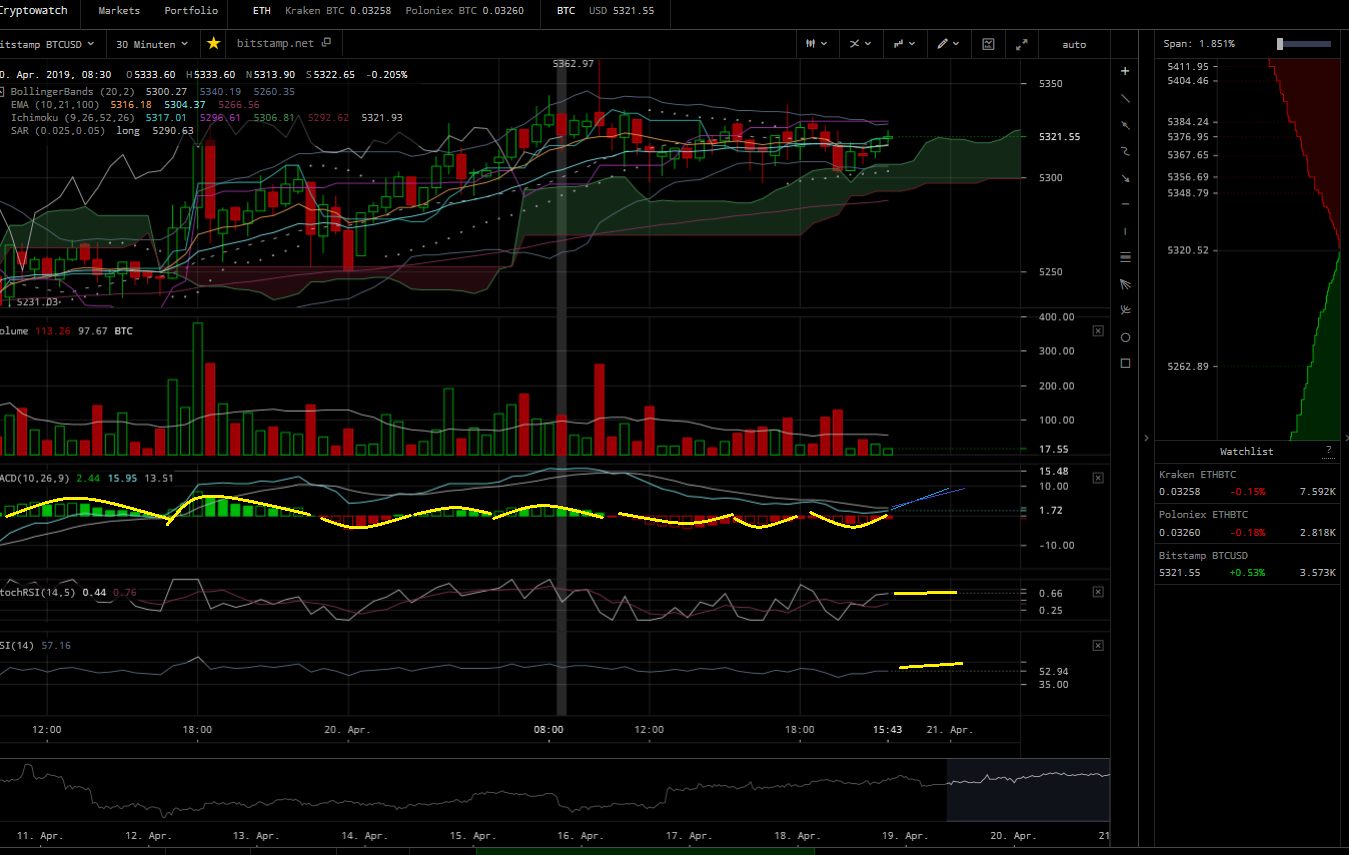
Task: Select the rectangle drawing tool
Action: [x=1125, y=363]
